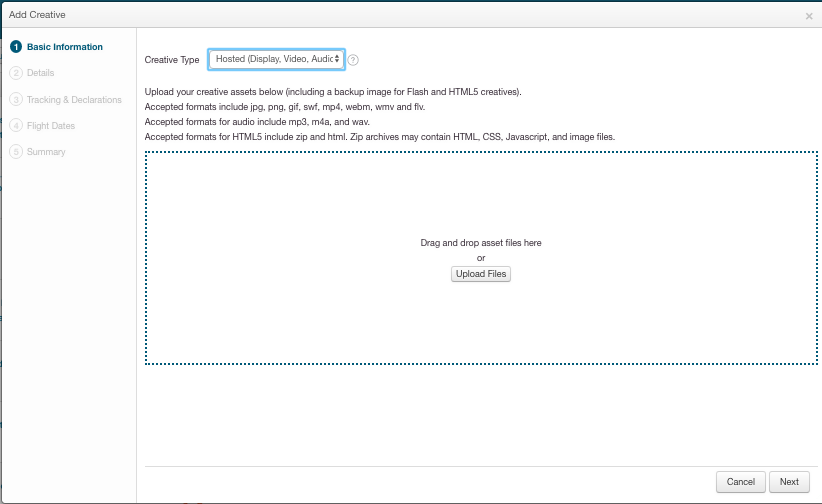Click the 'Drag and drop asset files here' text
The height and width of the screenshot is (504, 822).
pyautogui.click(x=481, y=243)
